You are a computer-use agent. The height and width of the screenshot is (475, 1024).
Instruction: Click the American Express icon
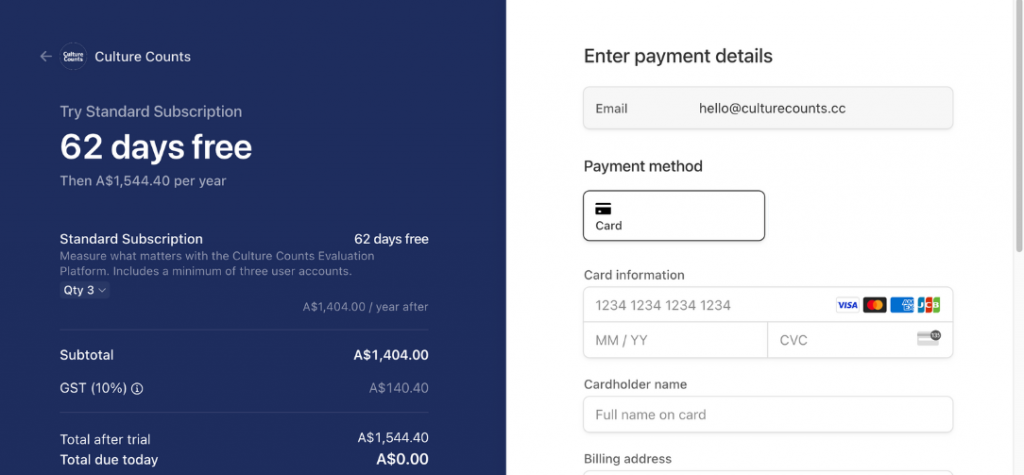click(x=902, y=305)
